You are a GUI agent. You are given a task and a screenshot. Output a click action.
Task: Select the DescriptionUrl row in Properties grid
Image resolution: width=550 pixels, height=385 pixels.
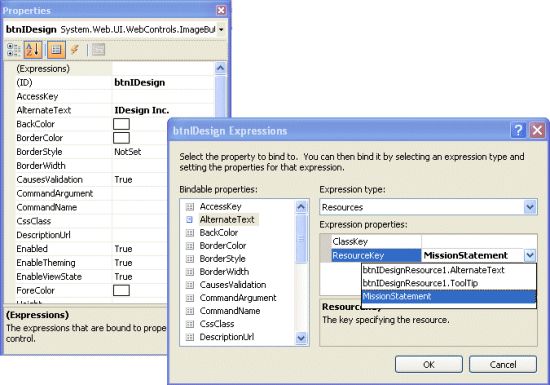(91, 235)
